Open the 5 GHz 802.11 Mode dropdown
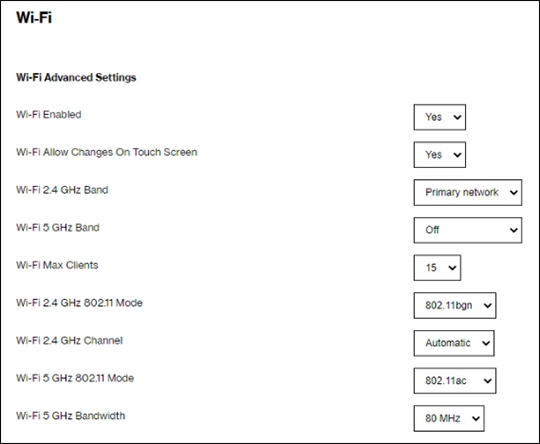The width and height of the screenshot is (540, 444). 455,381
